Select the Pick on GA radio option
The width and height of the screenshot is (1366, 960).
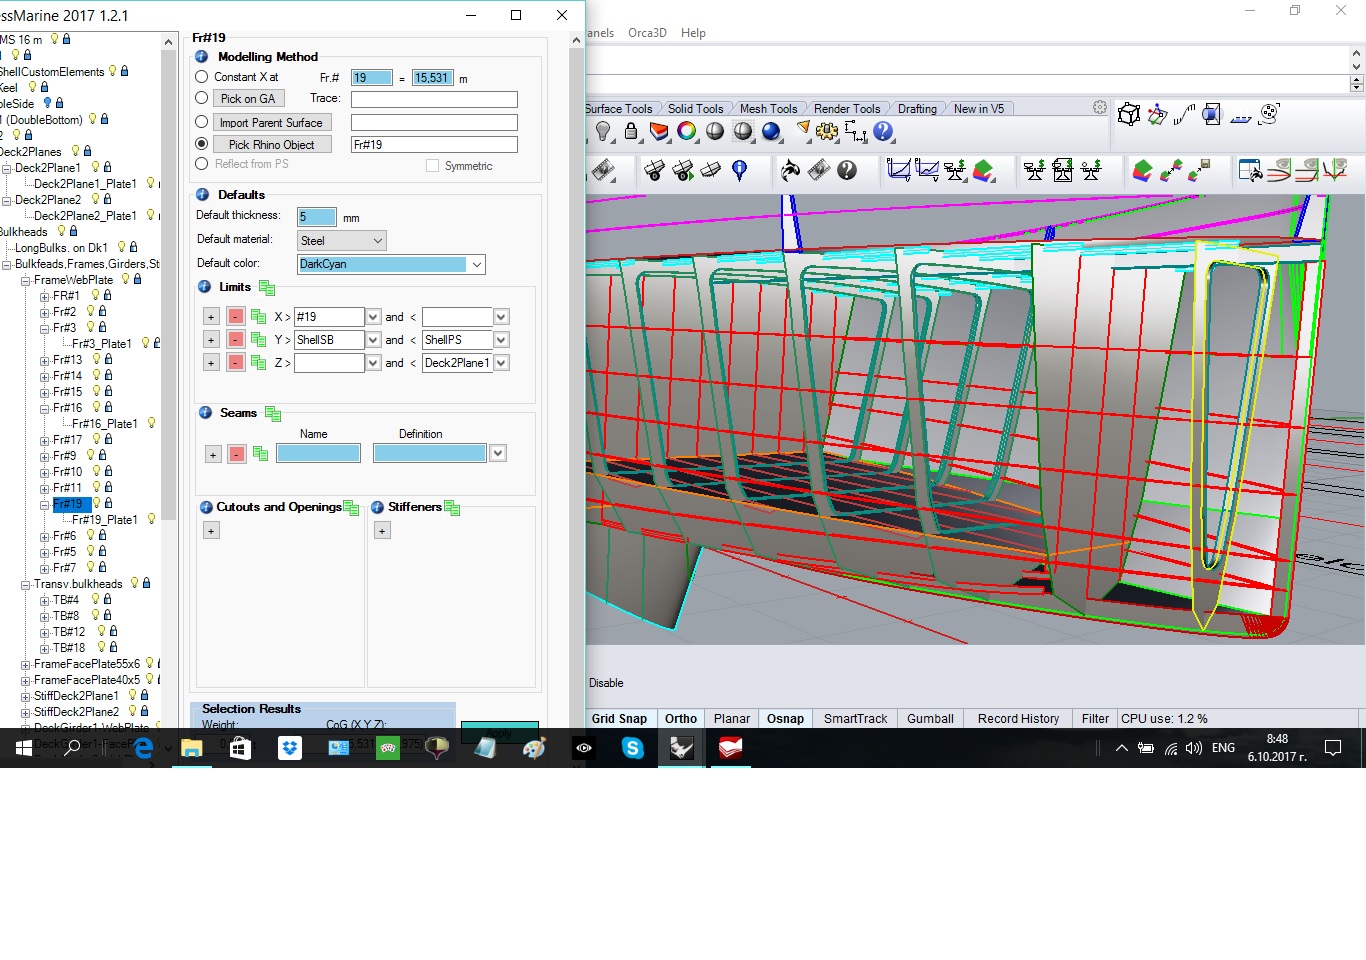[x=202, y=98]
